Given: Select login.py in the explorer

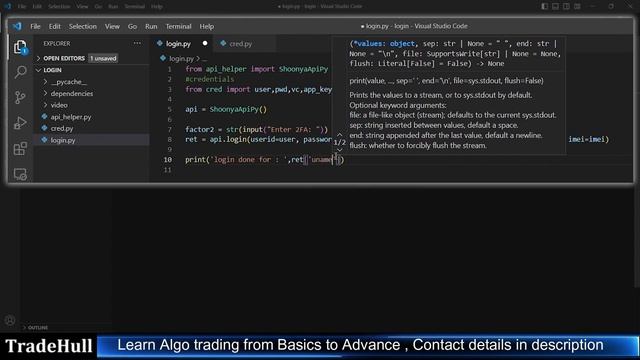Looking at the screenshot, I should click(x=62, y=140).
